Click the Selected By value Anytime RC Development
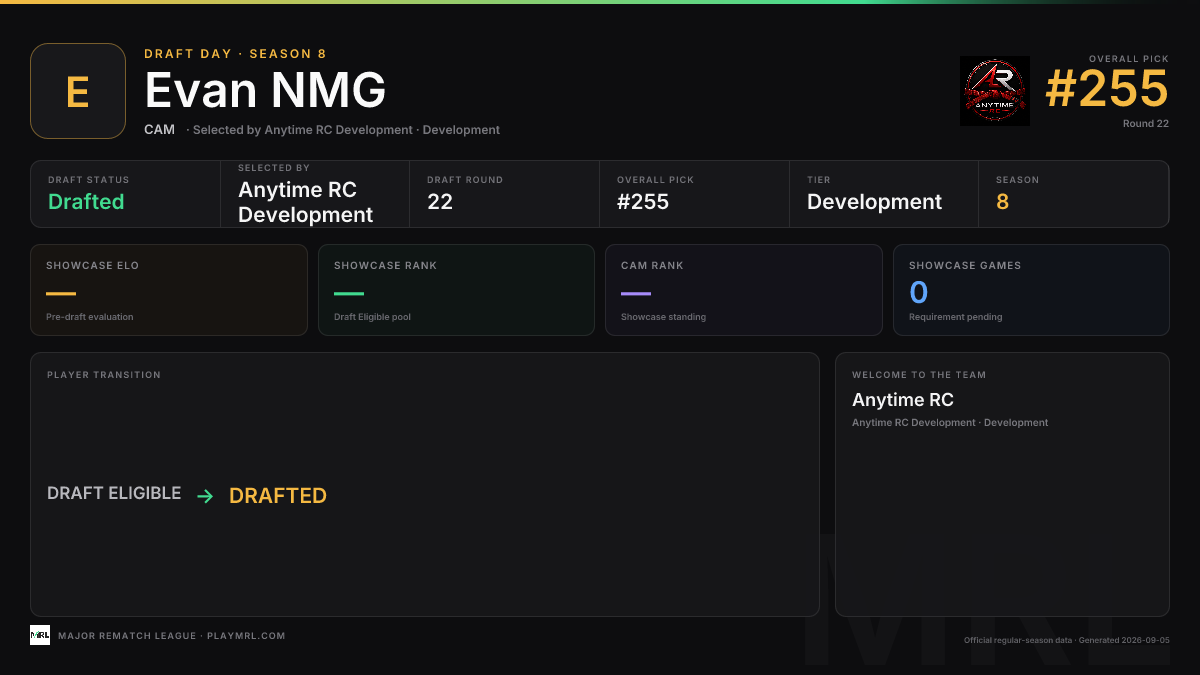The height and width of the screenshot is (675, 1200). pos(305,202)
